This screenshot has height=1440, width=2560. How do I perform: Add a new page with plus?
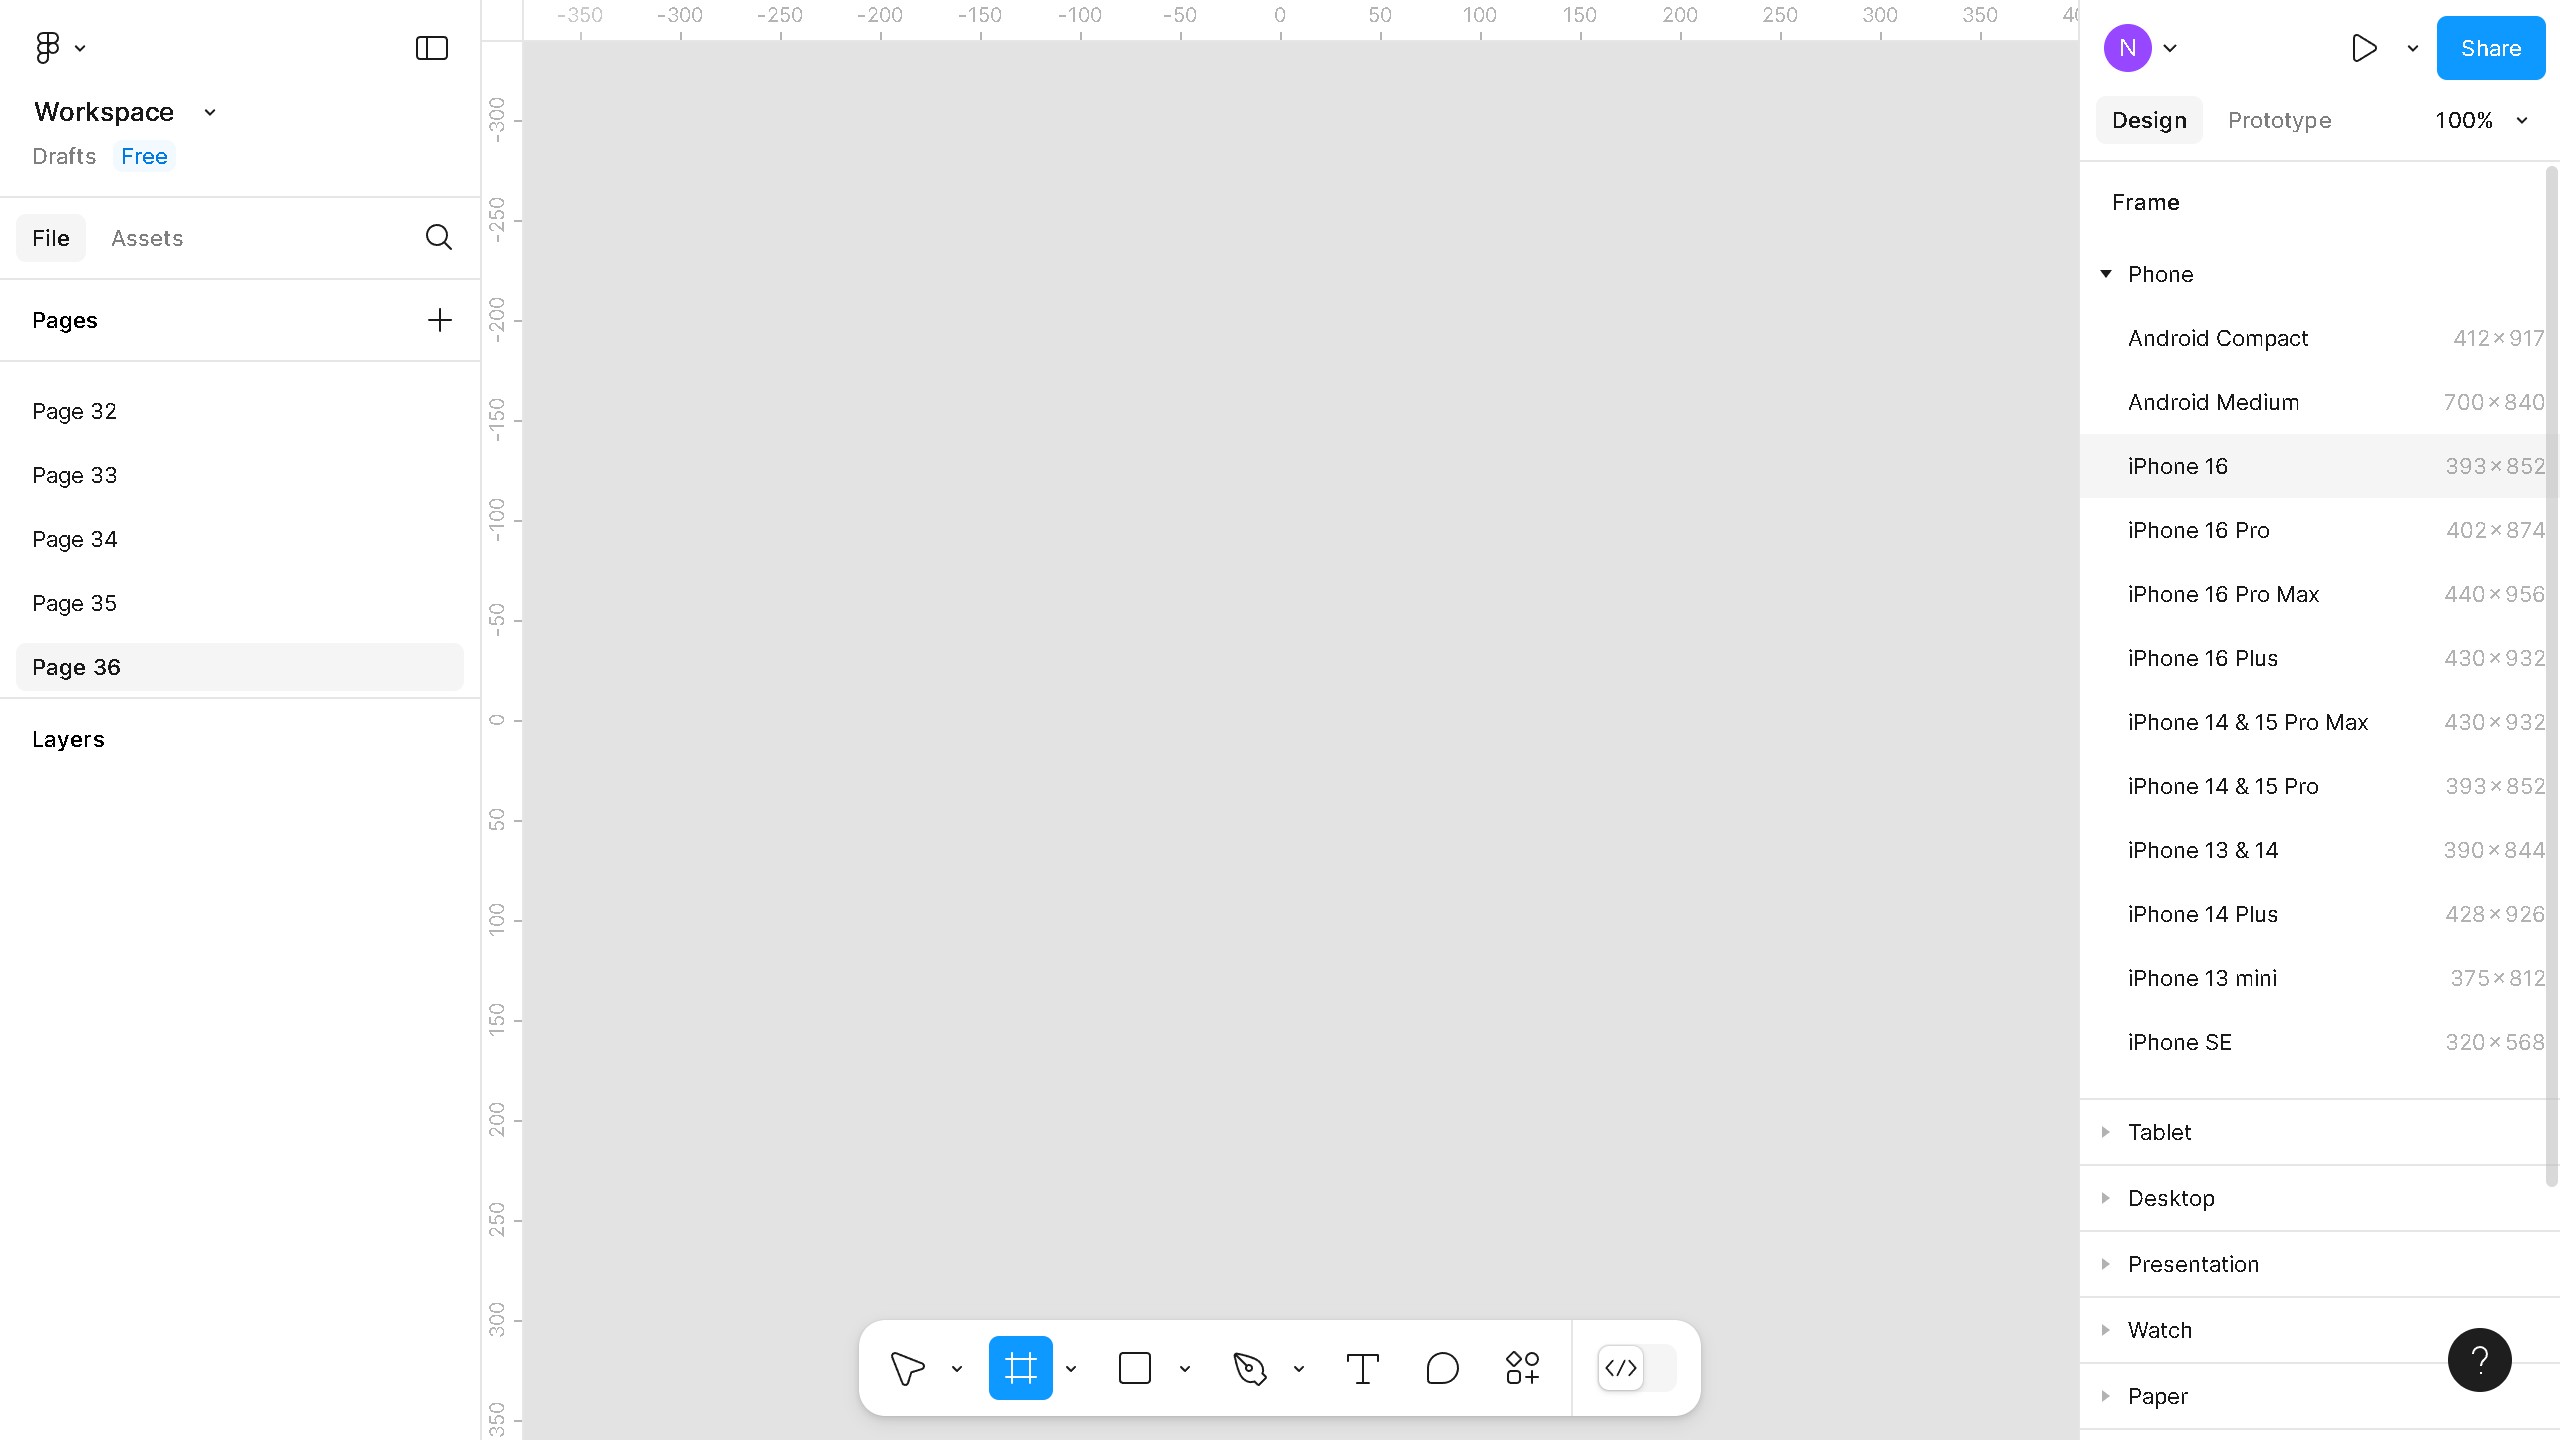(439, 320)
